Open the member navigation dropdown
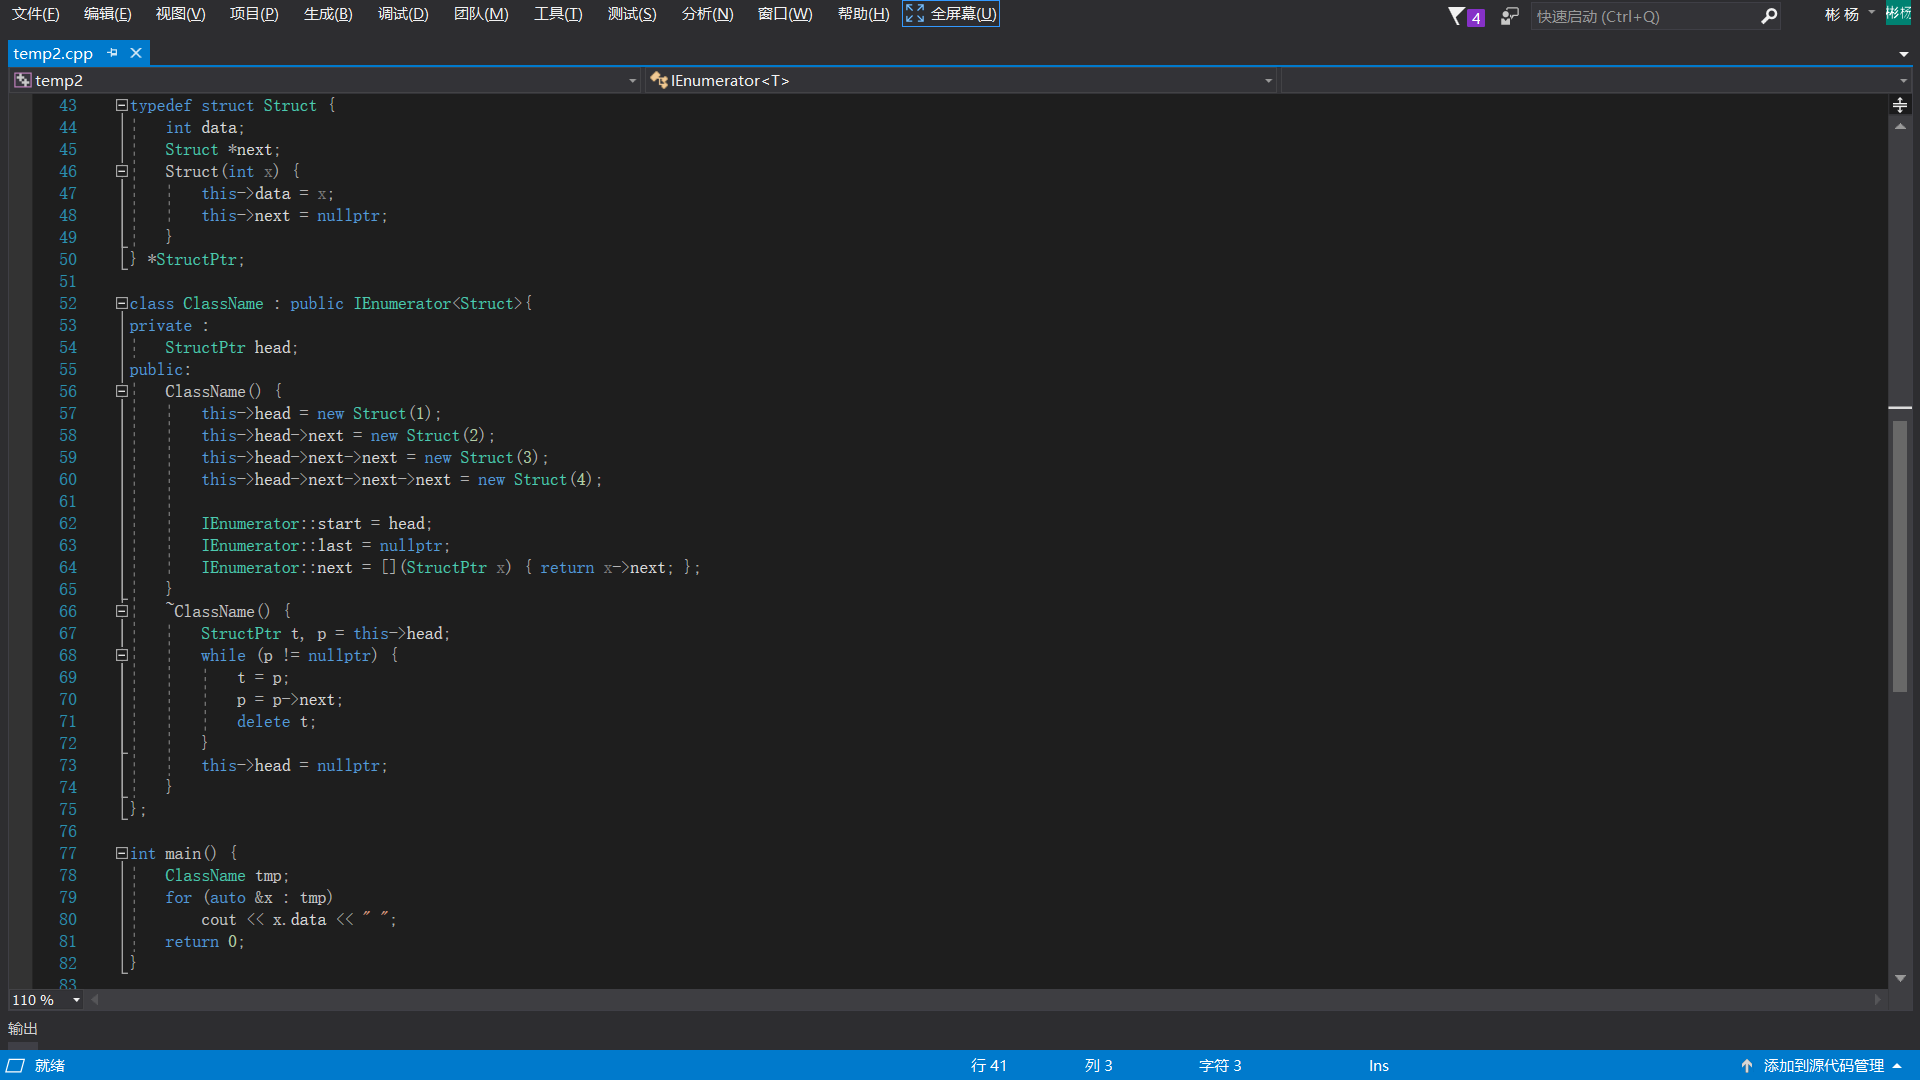Image resolution: width=1920 pixels, height=1080 pixels. point(1903,81)
